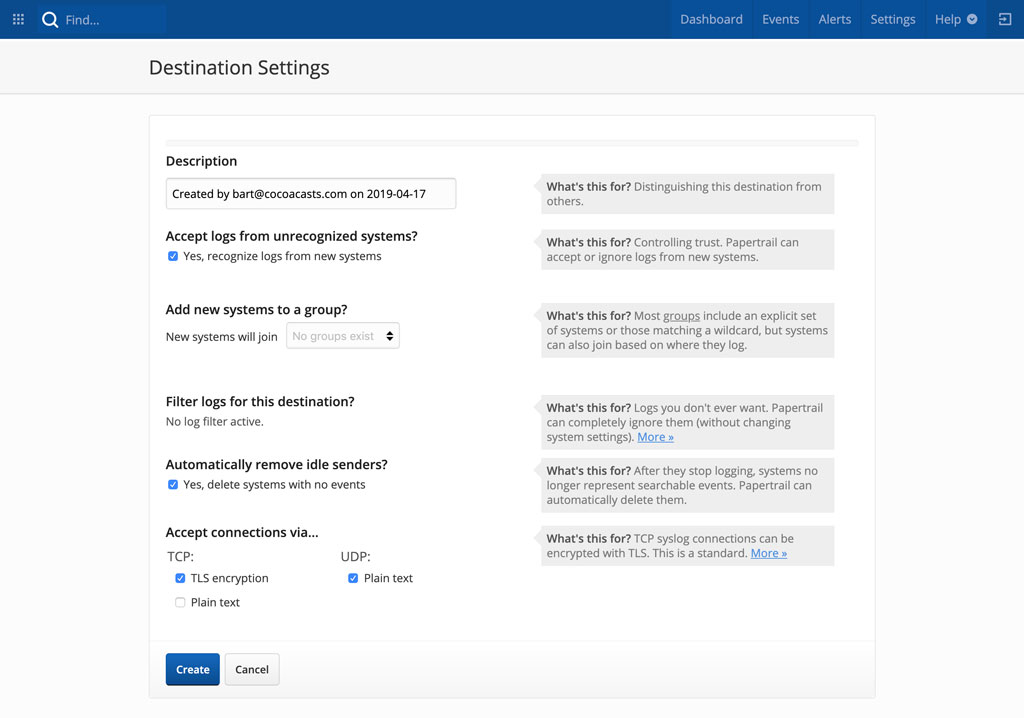Switch to the Alerts section
This screenshot has height=718, width=1024.
point(834,18)
